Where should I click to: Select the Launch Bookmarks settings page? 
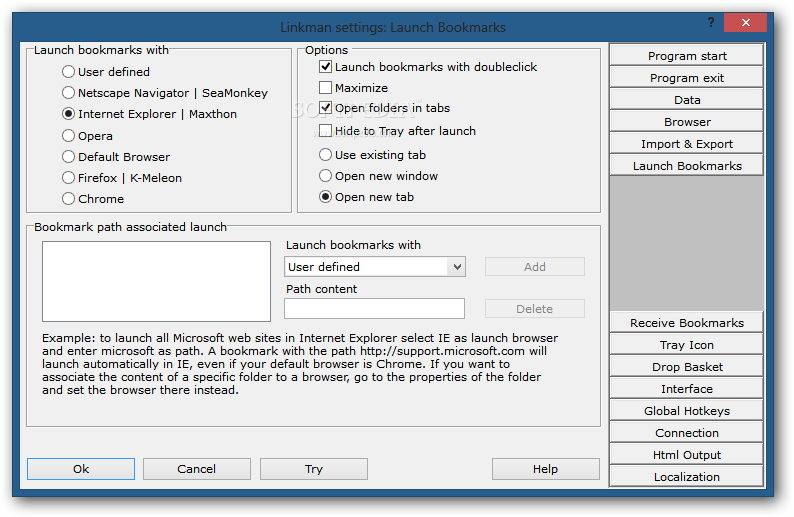point(687,166)
